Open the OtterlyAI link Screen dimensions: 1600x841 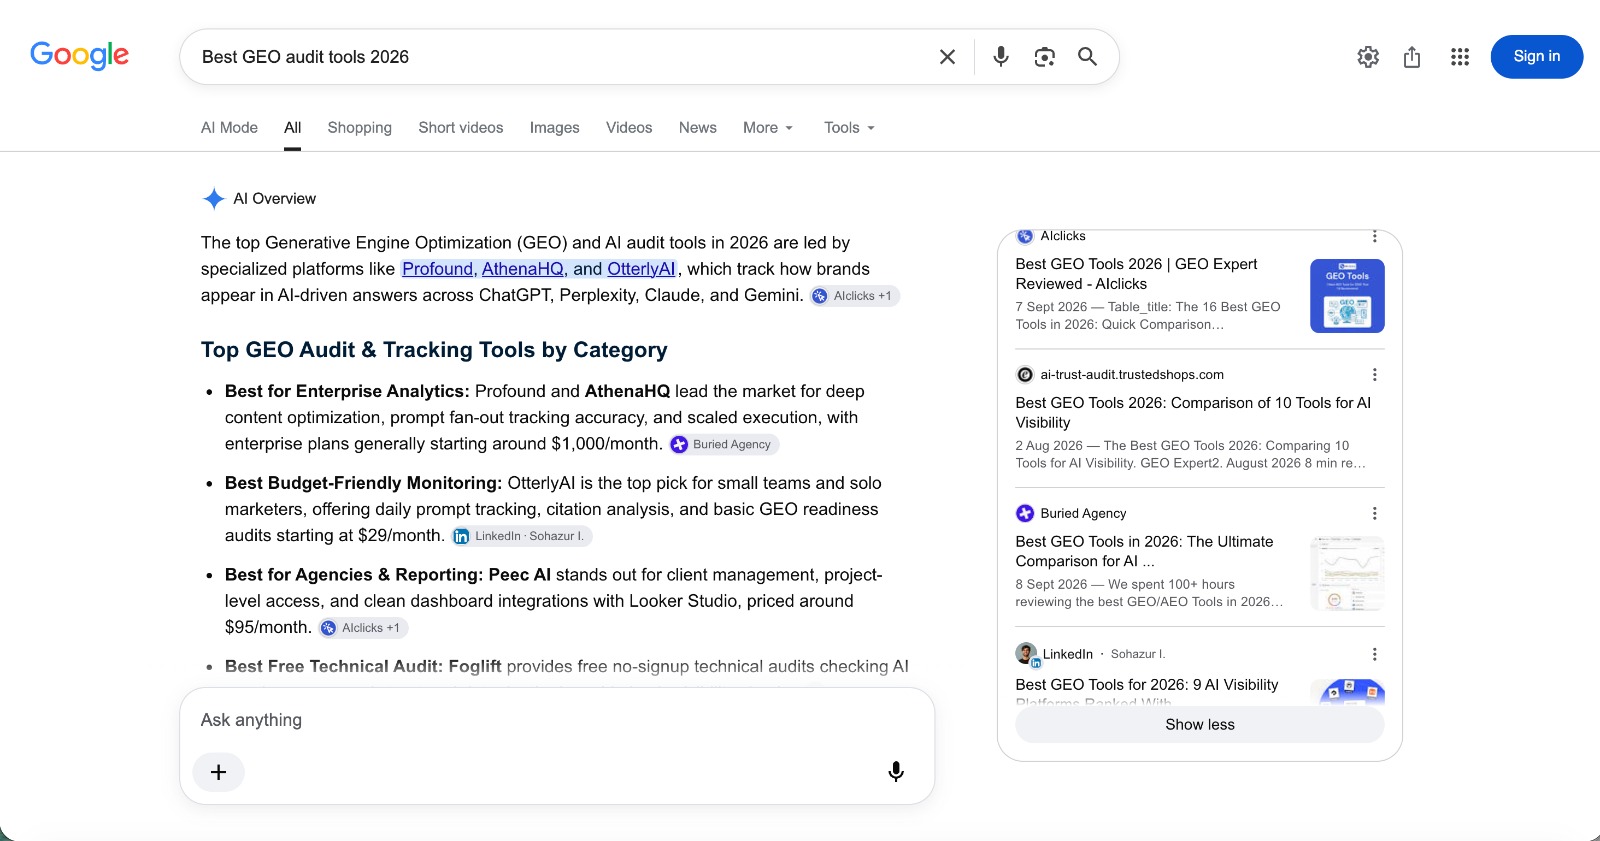(642, 269)
